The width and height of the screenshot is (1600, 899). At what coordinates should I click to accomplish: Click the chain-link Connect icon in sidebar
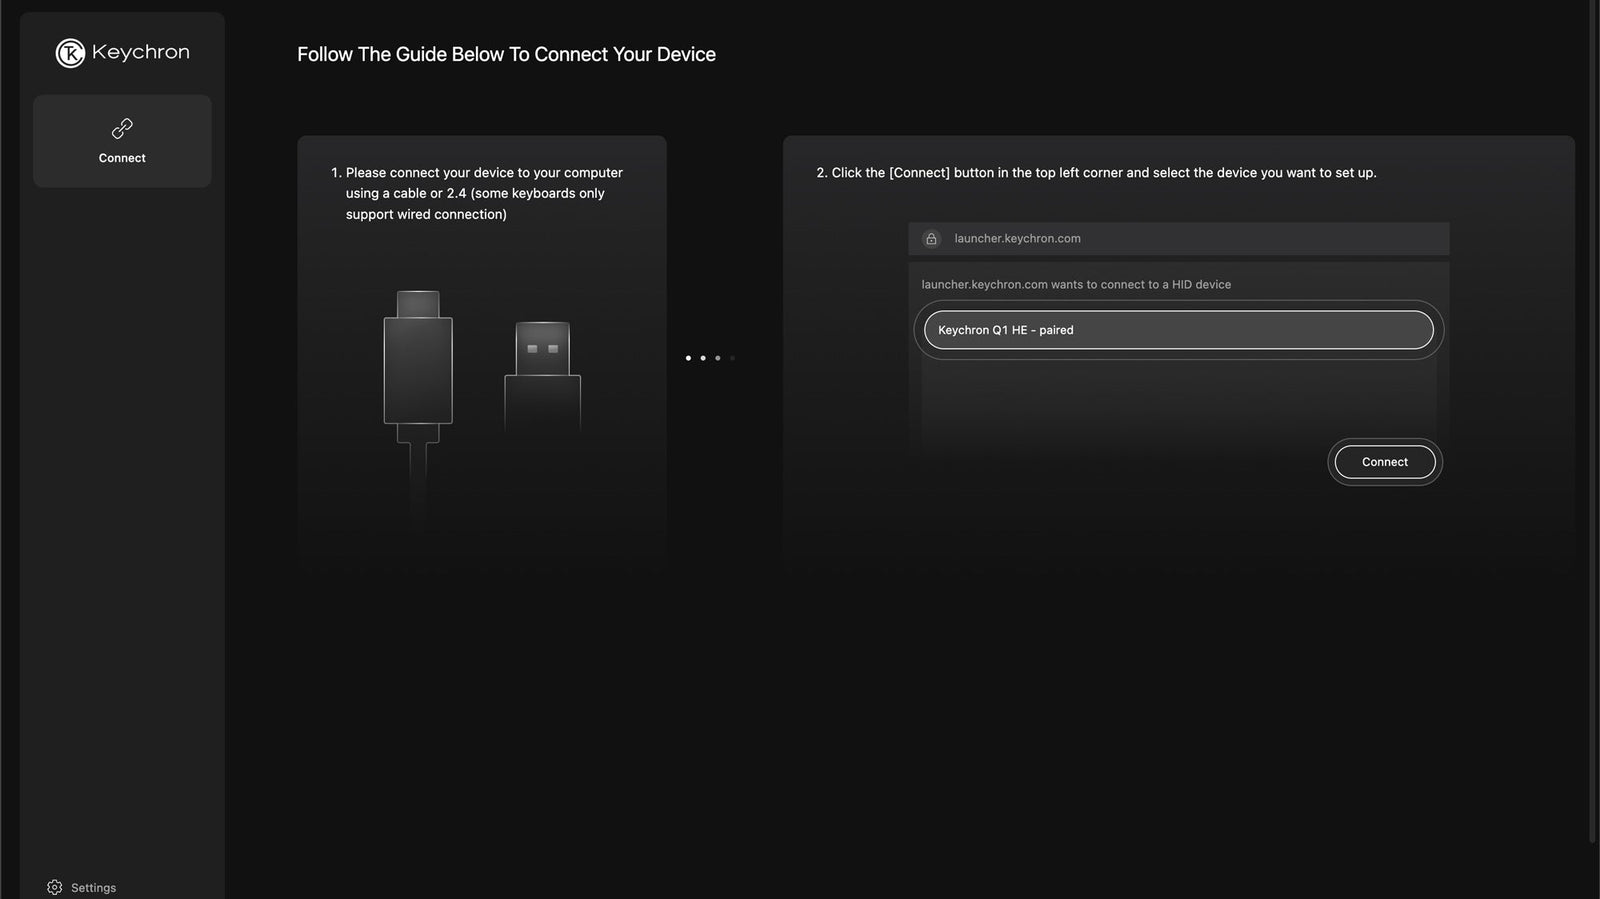point(122,128)
